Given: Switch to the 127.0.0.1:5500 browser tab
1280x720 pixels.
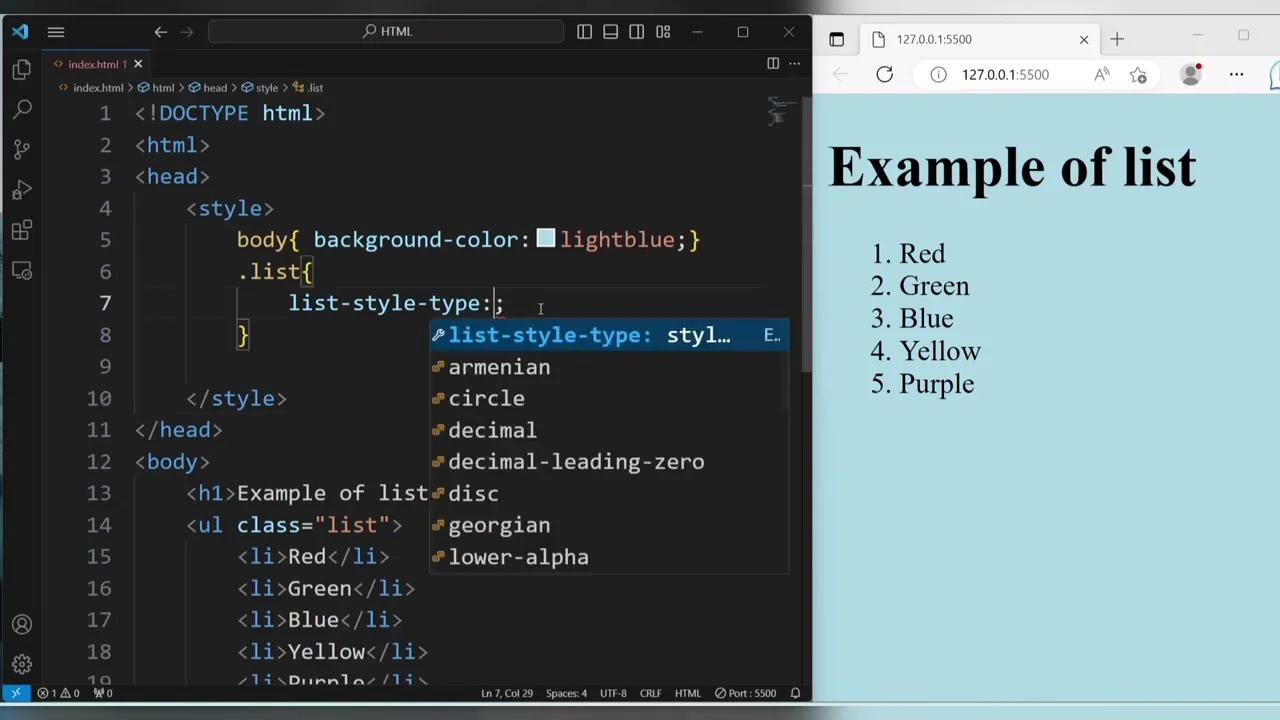Looking at the screenshot, I should pyautogui.click(x=935, y=39).
